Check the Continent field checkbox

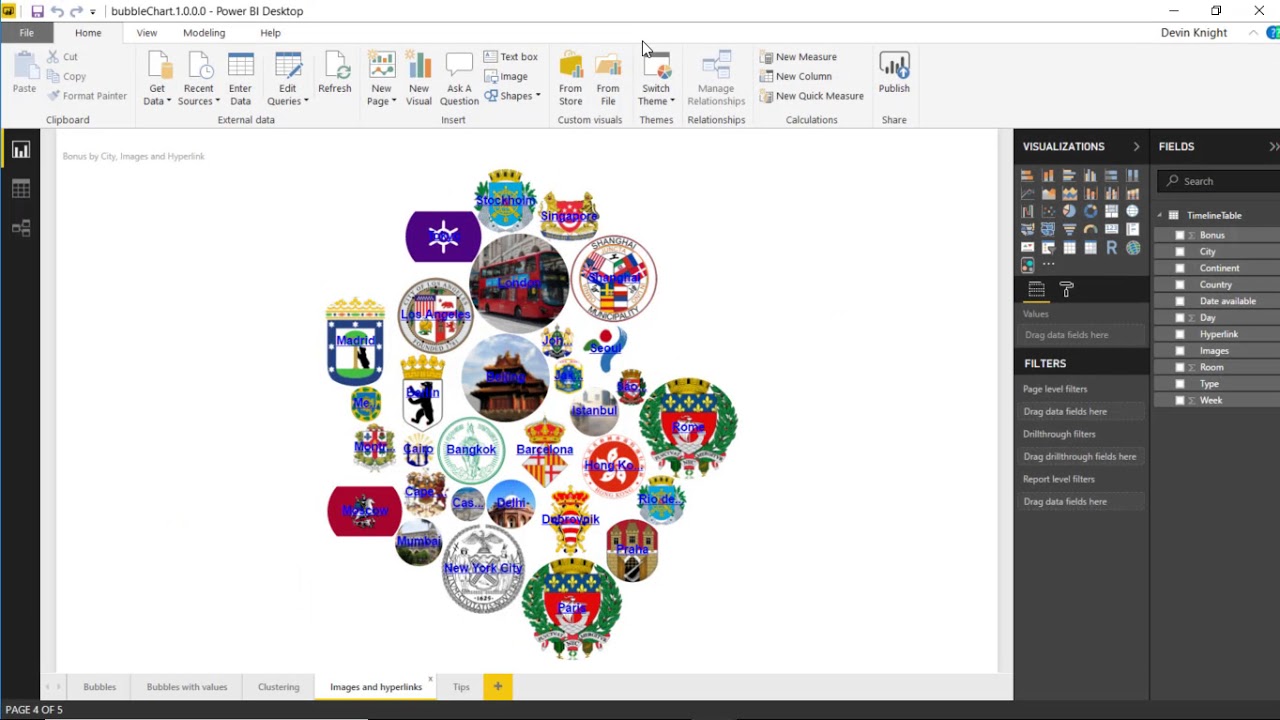pyautogui.click(x=1180, y=268)
